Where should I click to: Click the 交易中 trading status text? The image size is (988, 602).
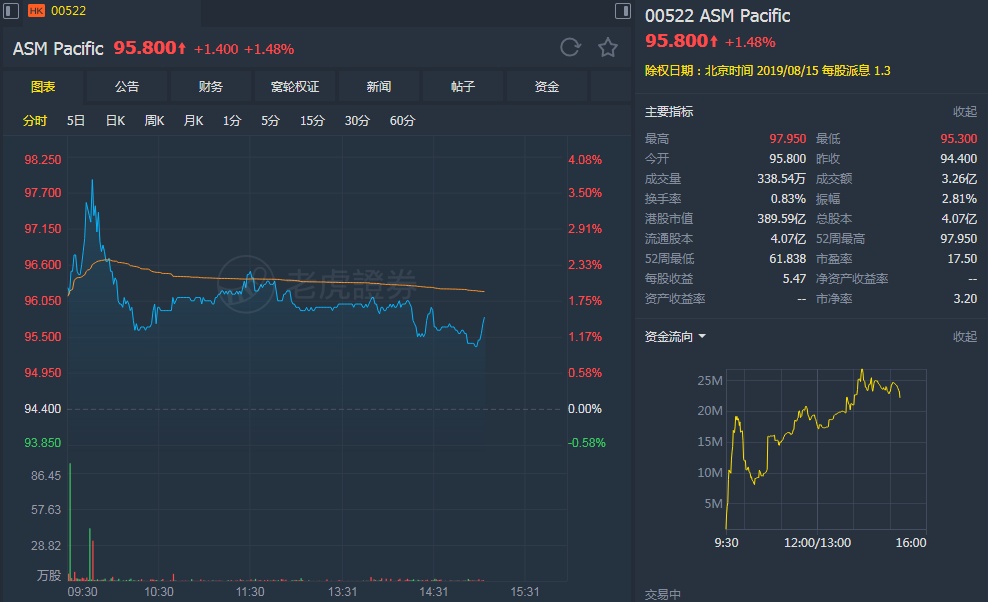[x=662, y=594]
